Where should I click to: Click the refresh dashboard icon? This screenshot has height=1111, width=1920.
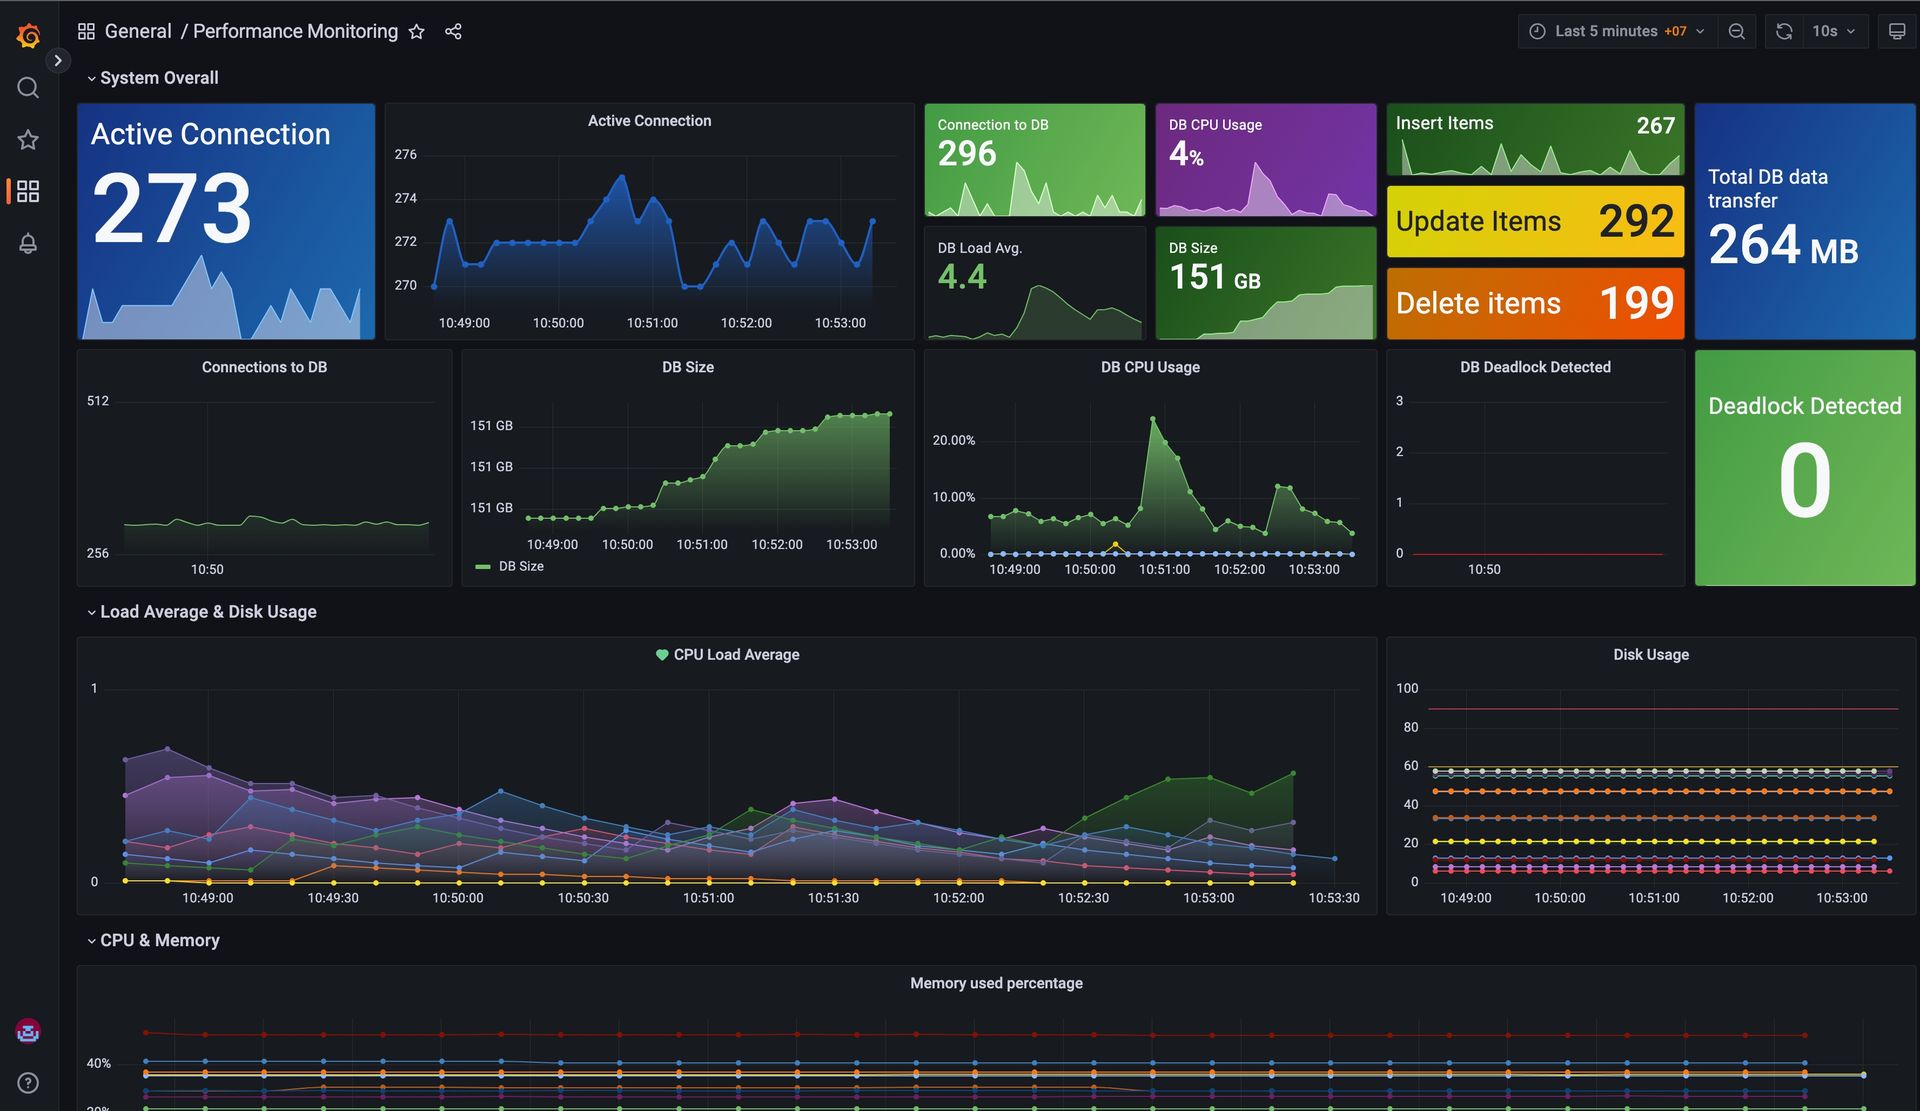click(x=1784, y=32)
